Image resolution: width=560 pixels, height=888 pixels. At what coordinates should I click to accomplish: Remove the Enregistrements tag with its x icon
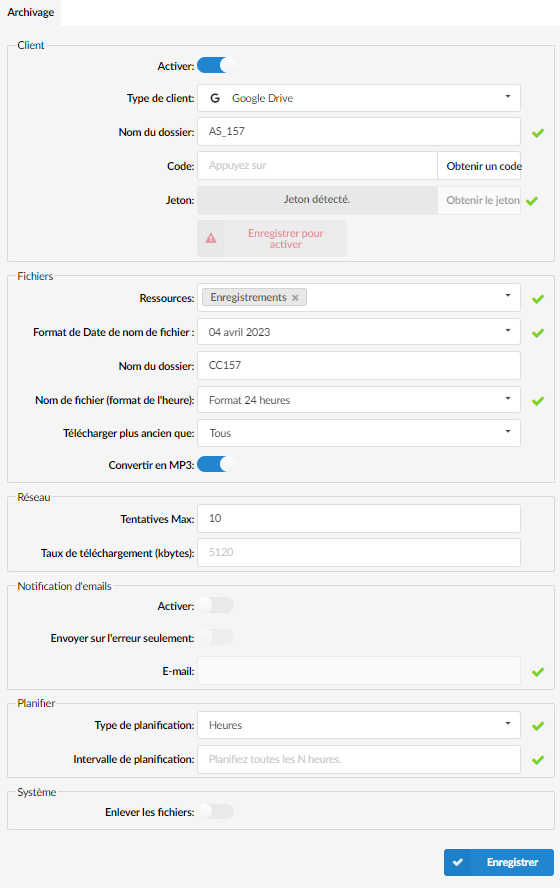[295, 298]
